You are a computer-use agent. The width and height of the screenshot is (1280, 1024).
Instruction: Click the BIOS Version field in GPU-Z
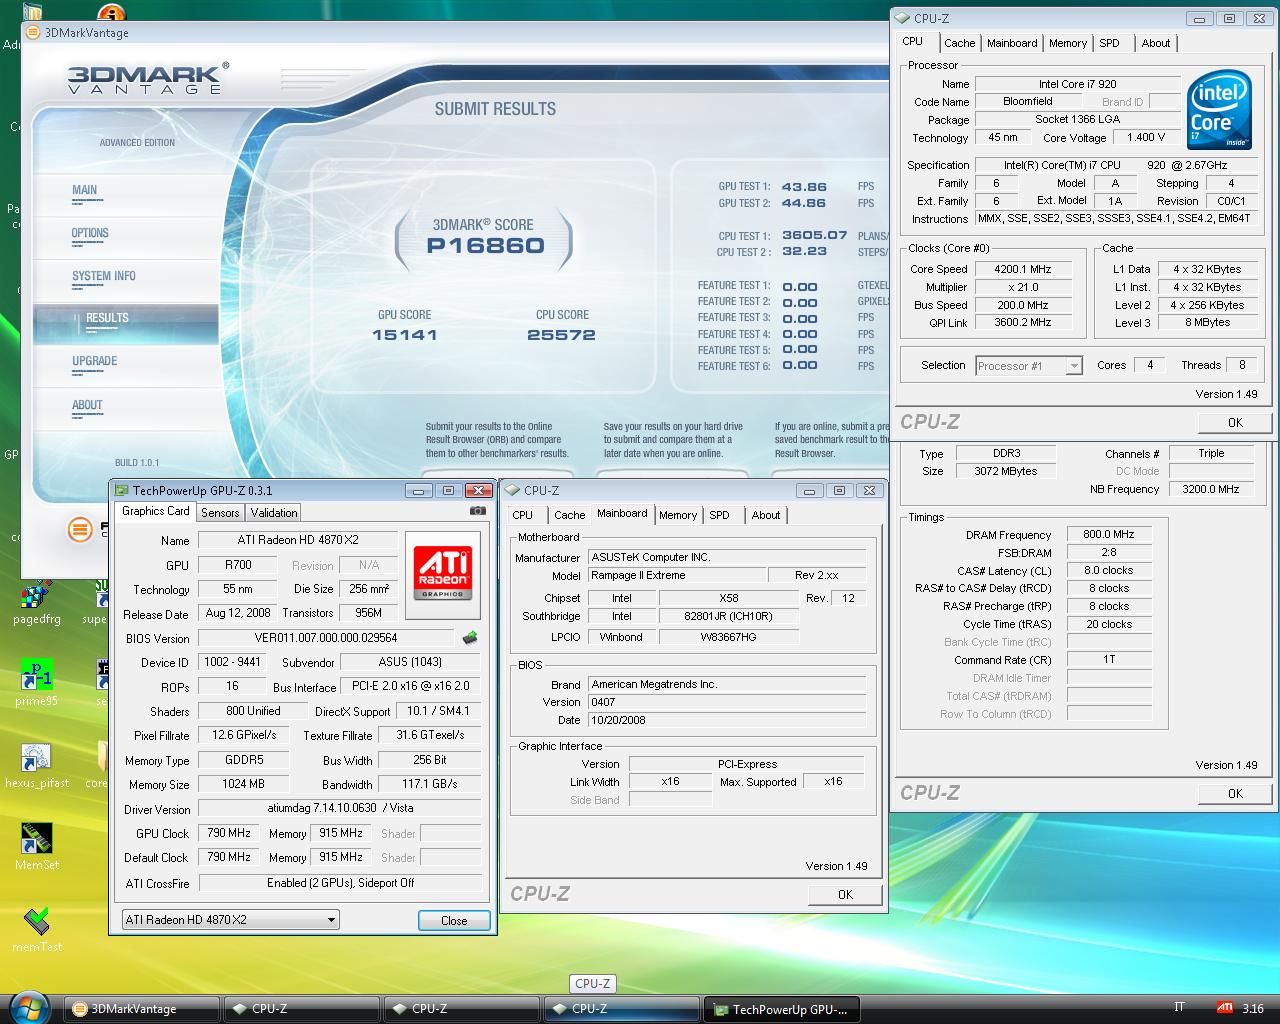[326, 638]
